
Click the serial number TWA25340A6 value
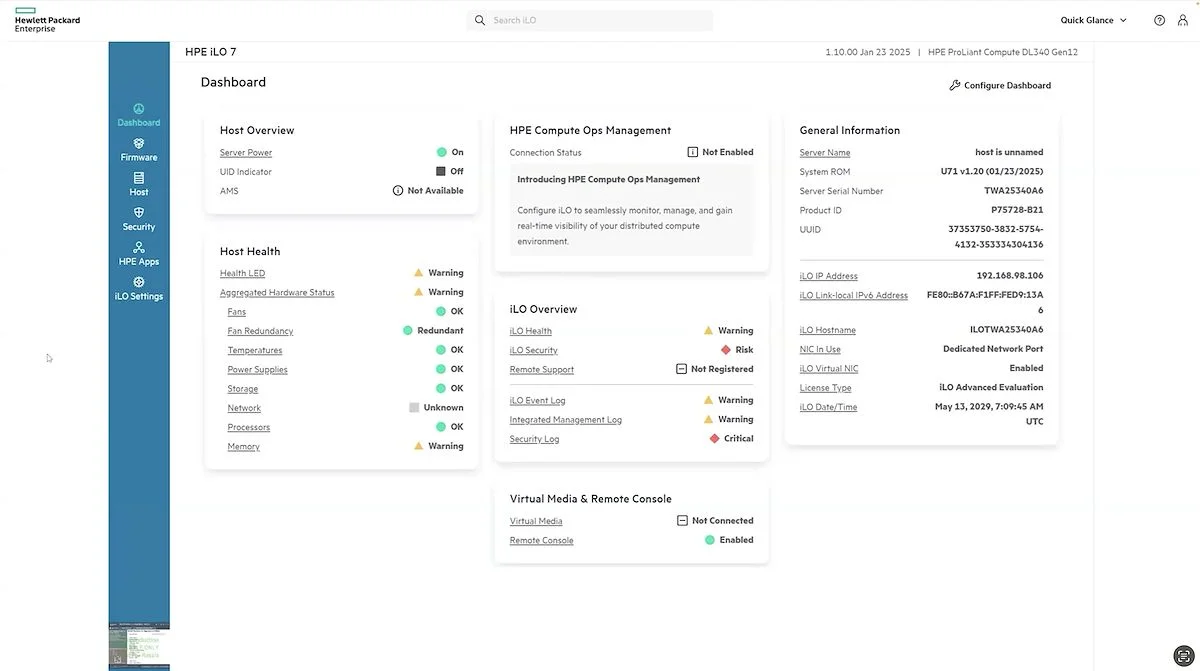coord(1013,190)
